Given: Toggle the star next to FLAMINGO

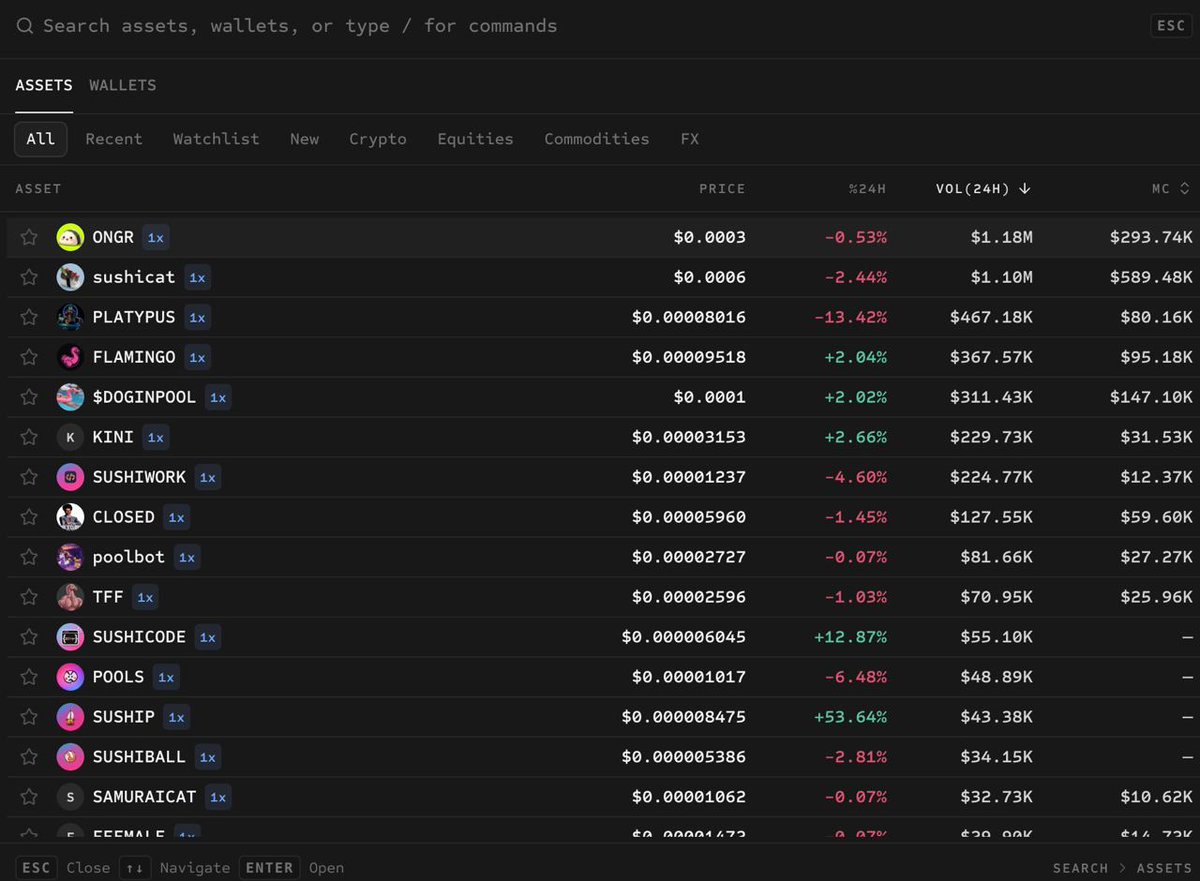Looking at the screenshot, I should tap(29, 357).
